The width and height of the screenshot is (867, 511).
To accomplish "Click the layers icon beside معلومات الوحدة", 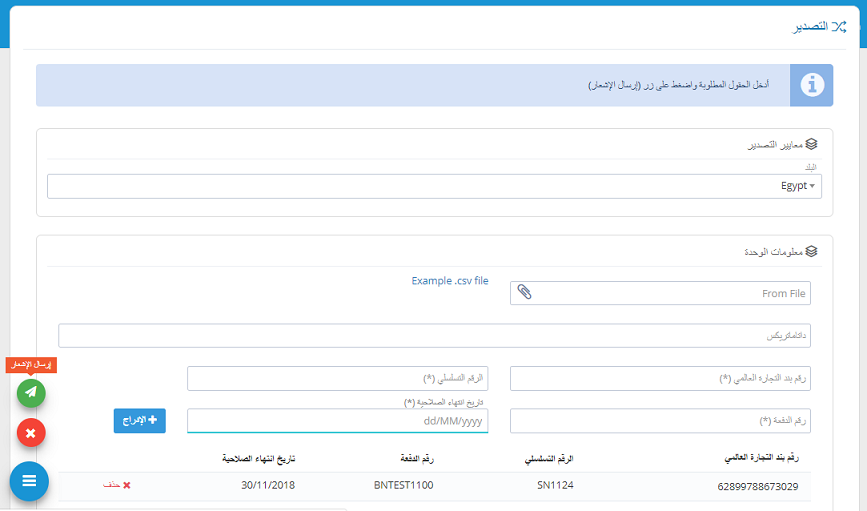I will click(x=812, y=252).
